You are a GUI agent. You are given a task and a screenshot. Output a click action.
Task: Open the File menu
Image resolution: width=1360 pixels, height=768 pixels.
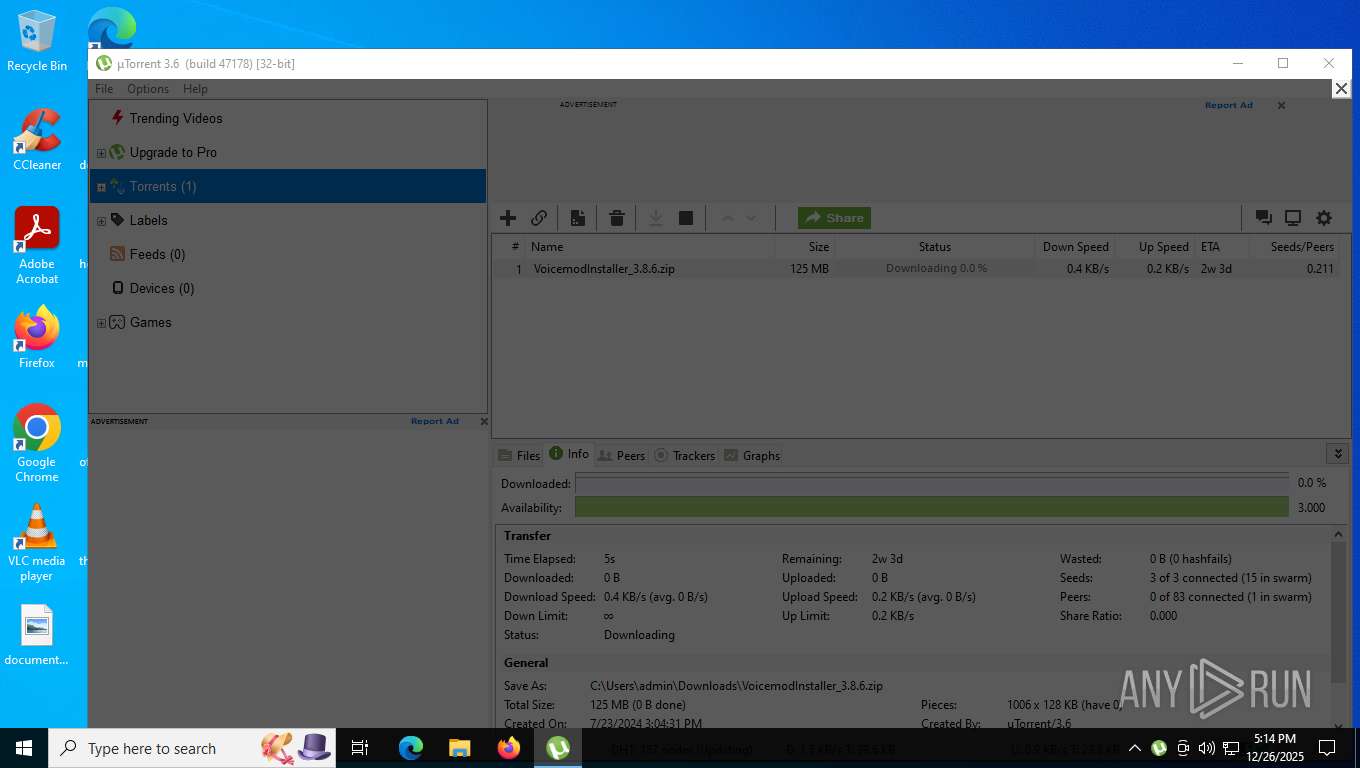[104, 89]
